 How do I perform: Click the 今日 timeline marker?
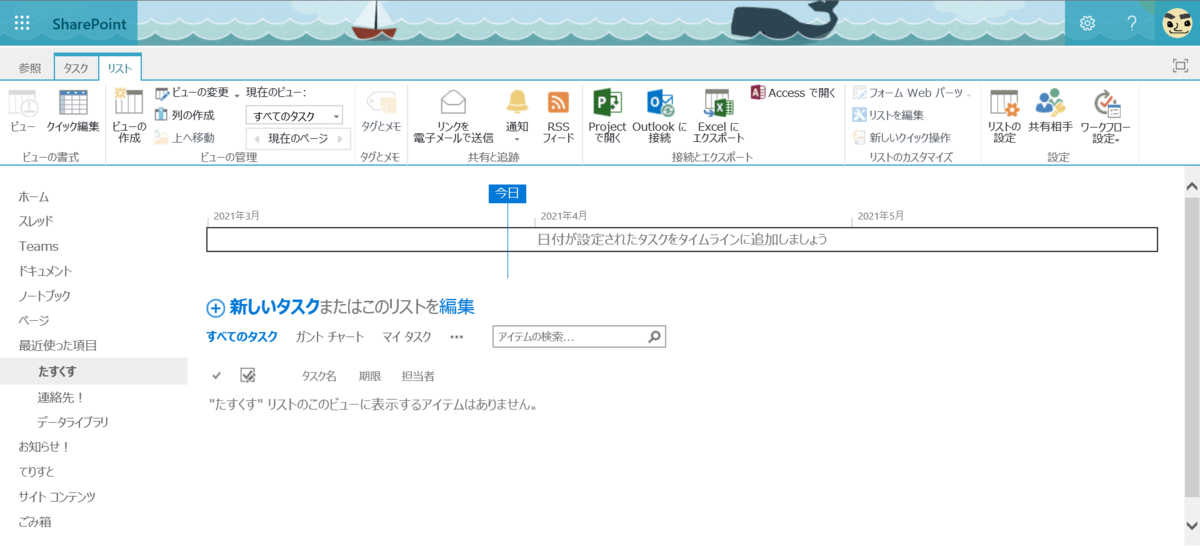click(507, 193)
